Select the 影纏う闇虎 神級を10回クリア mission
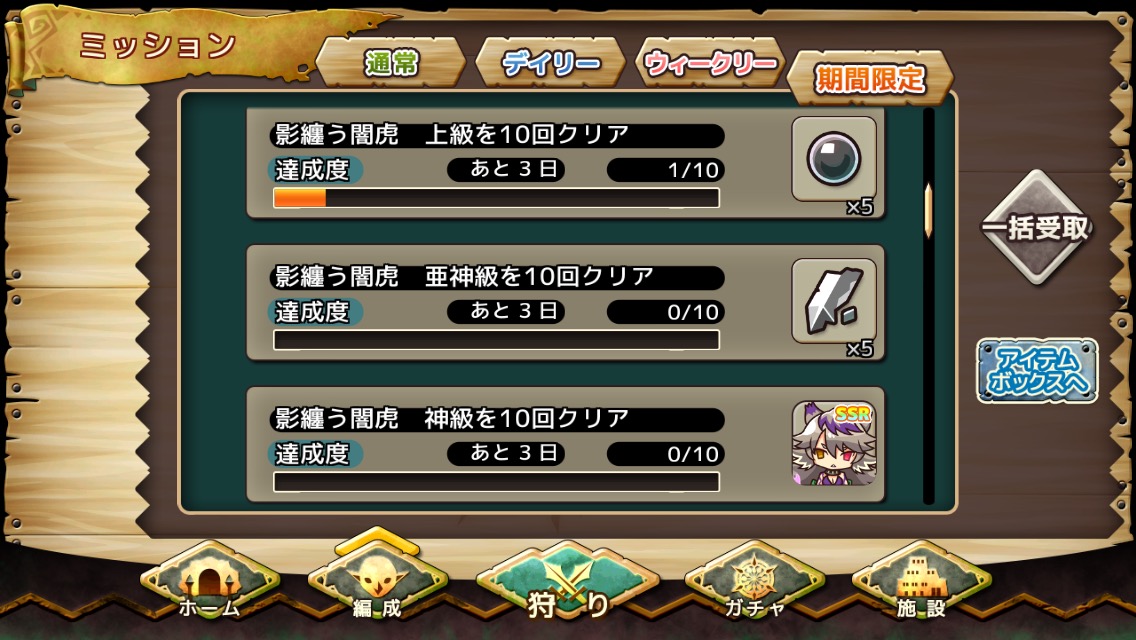This screenshot has width=1136, height=640. pos(566,445)
